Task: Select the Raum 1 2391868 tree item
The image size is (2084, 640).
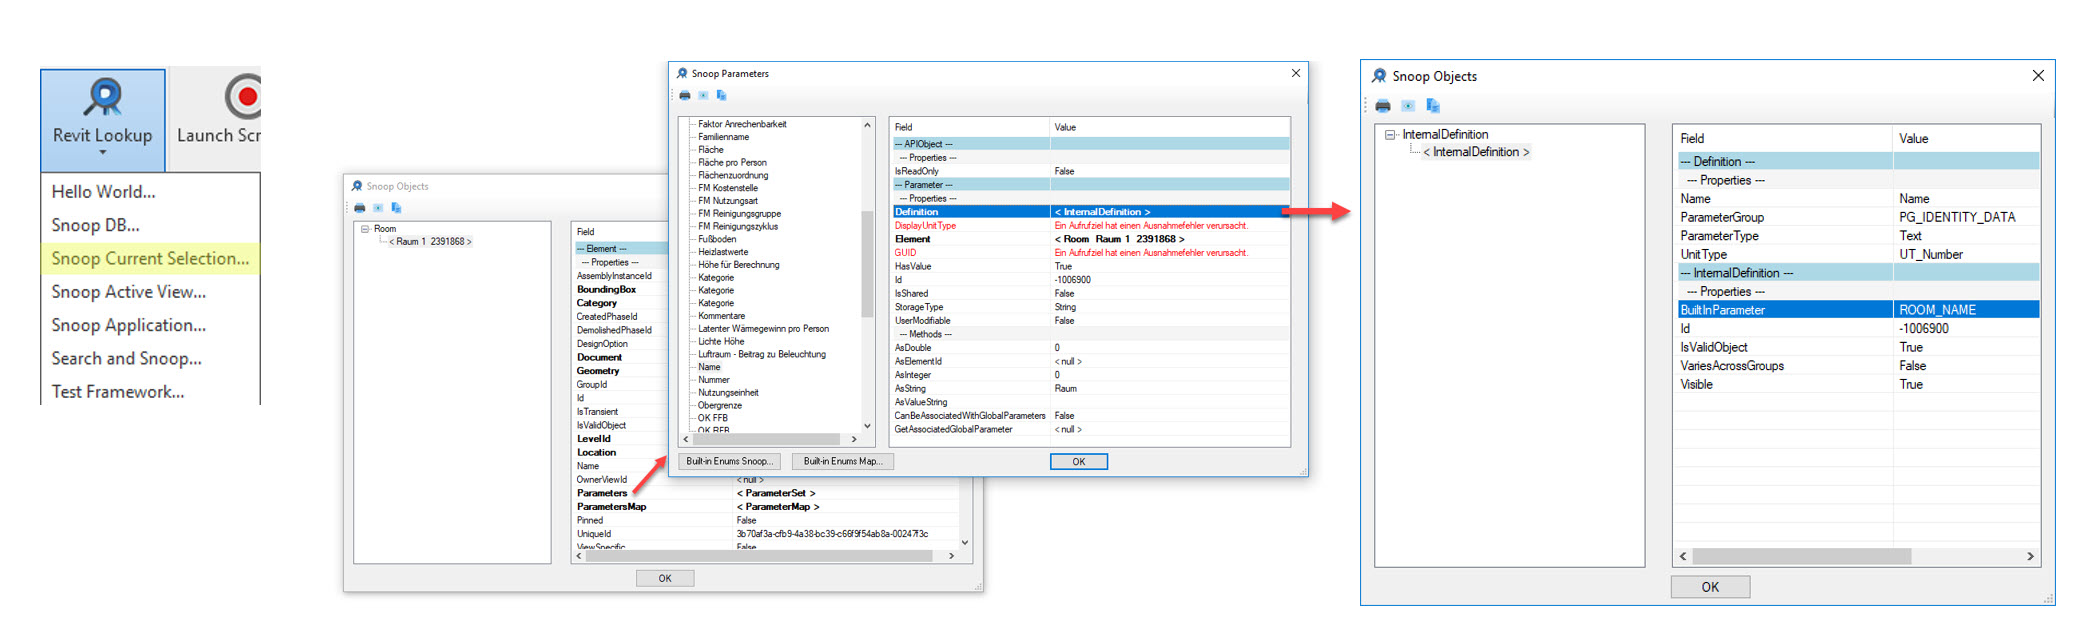Action: pyautogui.click(x=430, y=242)
